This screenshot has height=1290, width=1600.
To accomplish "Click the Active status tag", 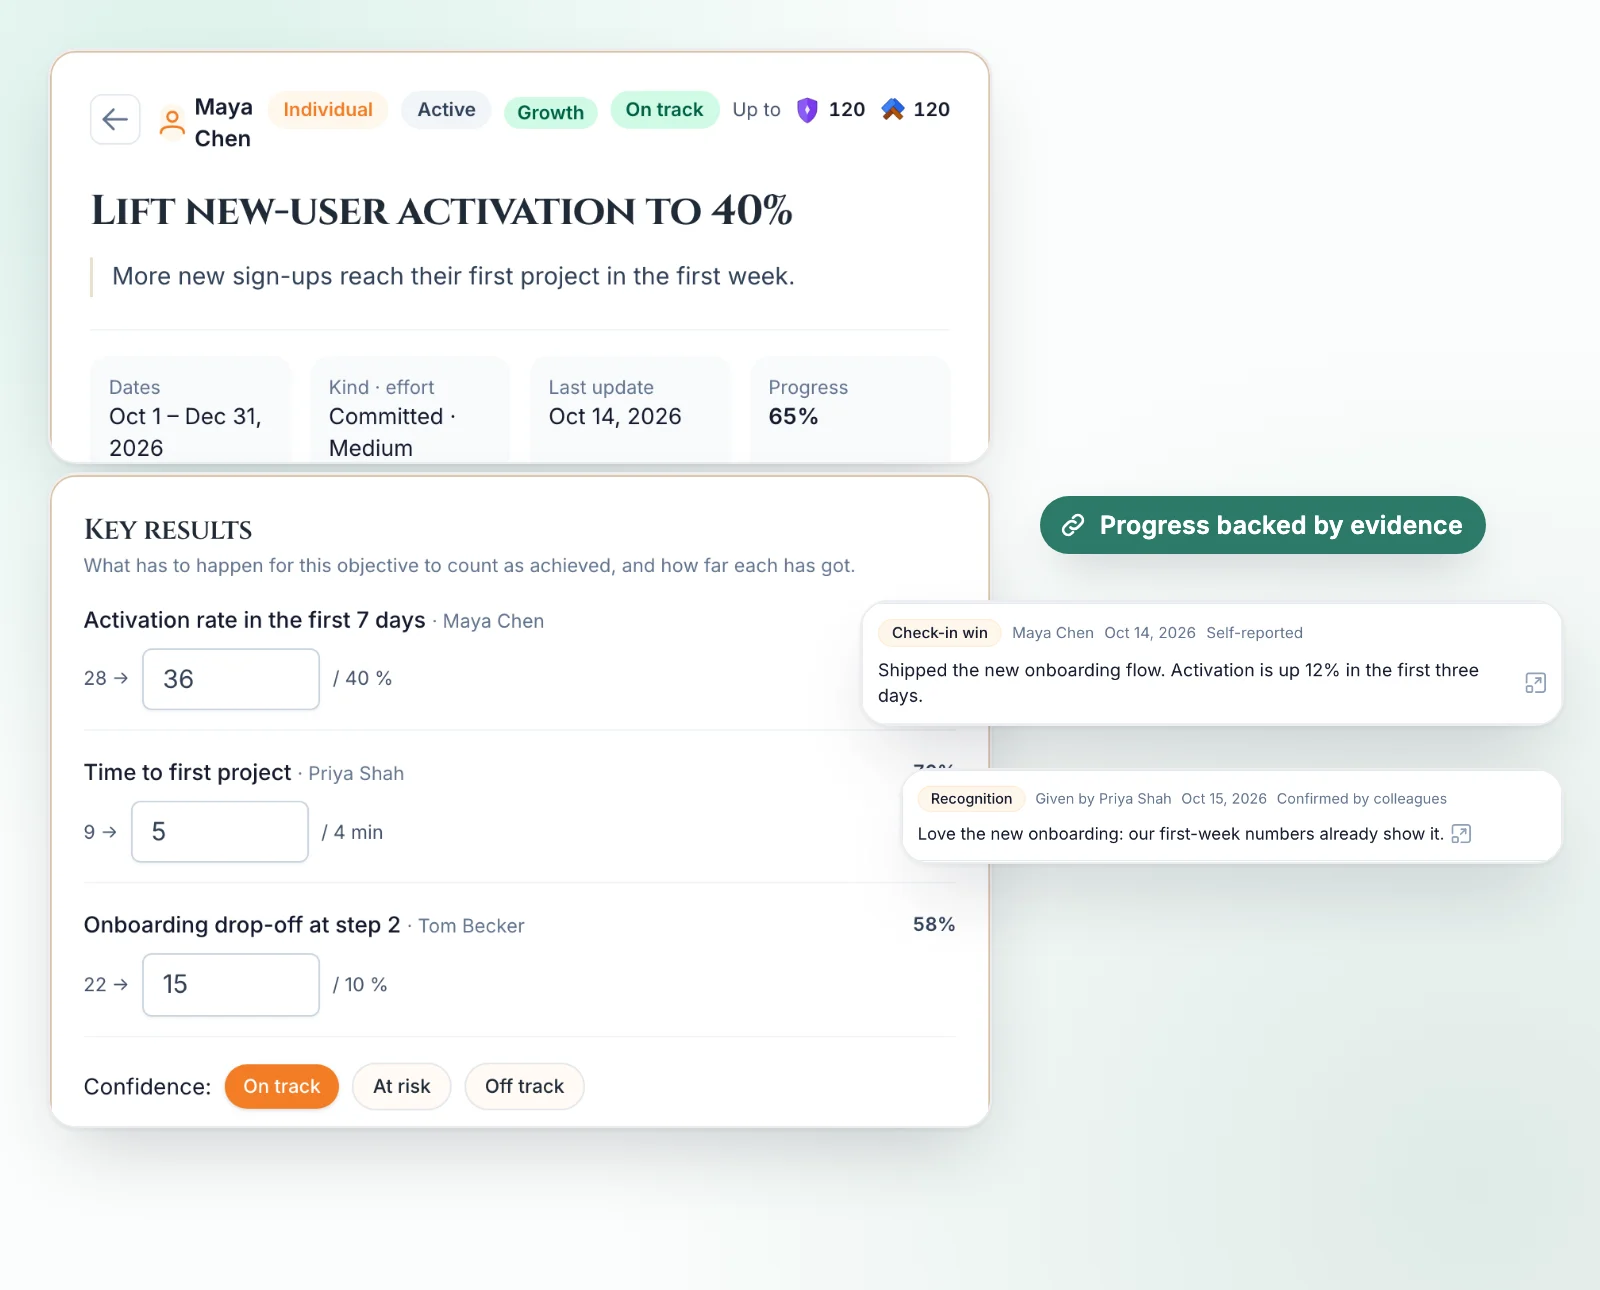I will [x=446, y=110].
